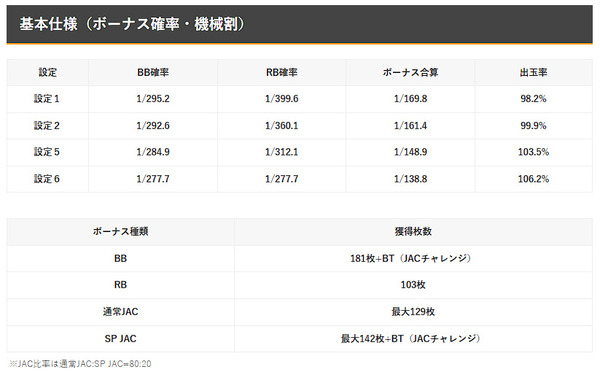Select the value 1/148.9
This screenshot has height=383, width=600.
[411, 152]
